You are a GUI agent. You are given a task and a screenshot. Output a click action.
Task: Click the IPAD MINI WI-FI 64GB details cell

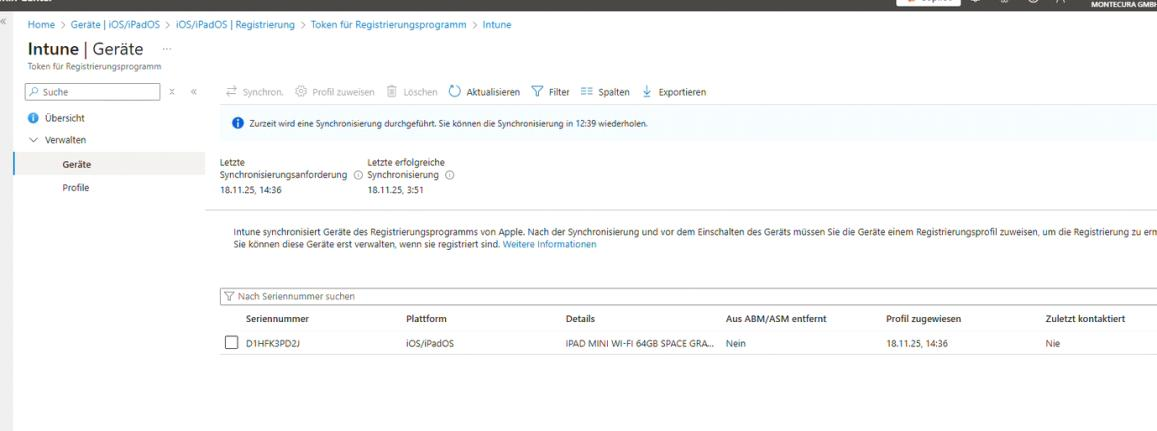640,343
